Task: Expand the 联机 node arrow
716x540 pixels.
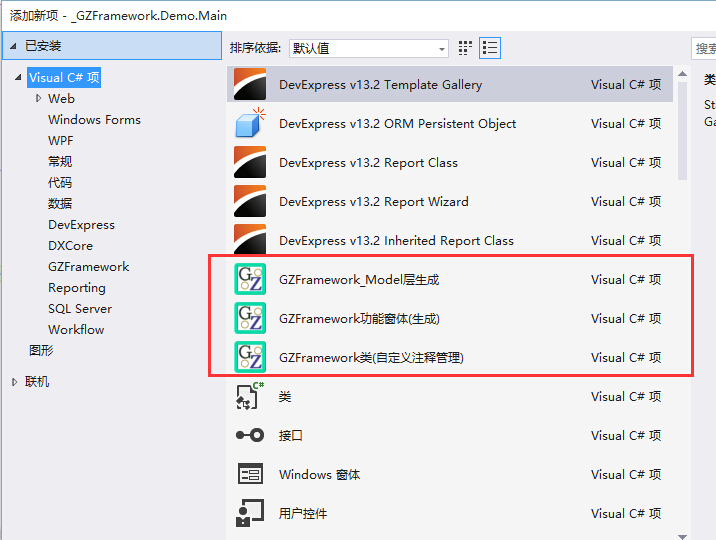Action: pos(14,382)
